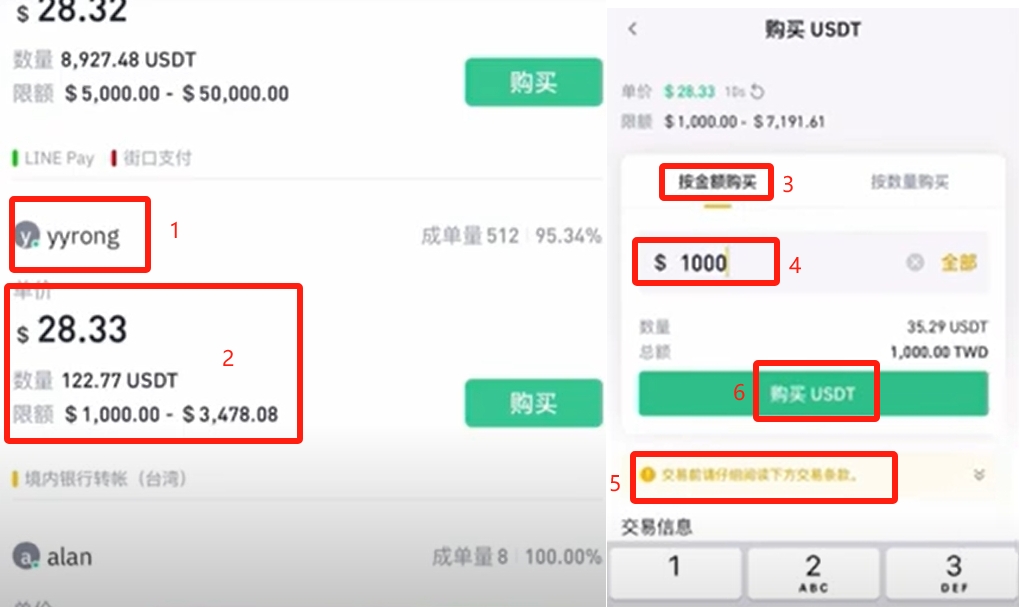Open alan merchant name
This screenshot has height=608, width=1020.
pos(69,556)
